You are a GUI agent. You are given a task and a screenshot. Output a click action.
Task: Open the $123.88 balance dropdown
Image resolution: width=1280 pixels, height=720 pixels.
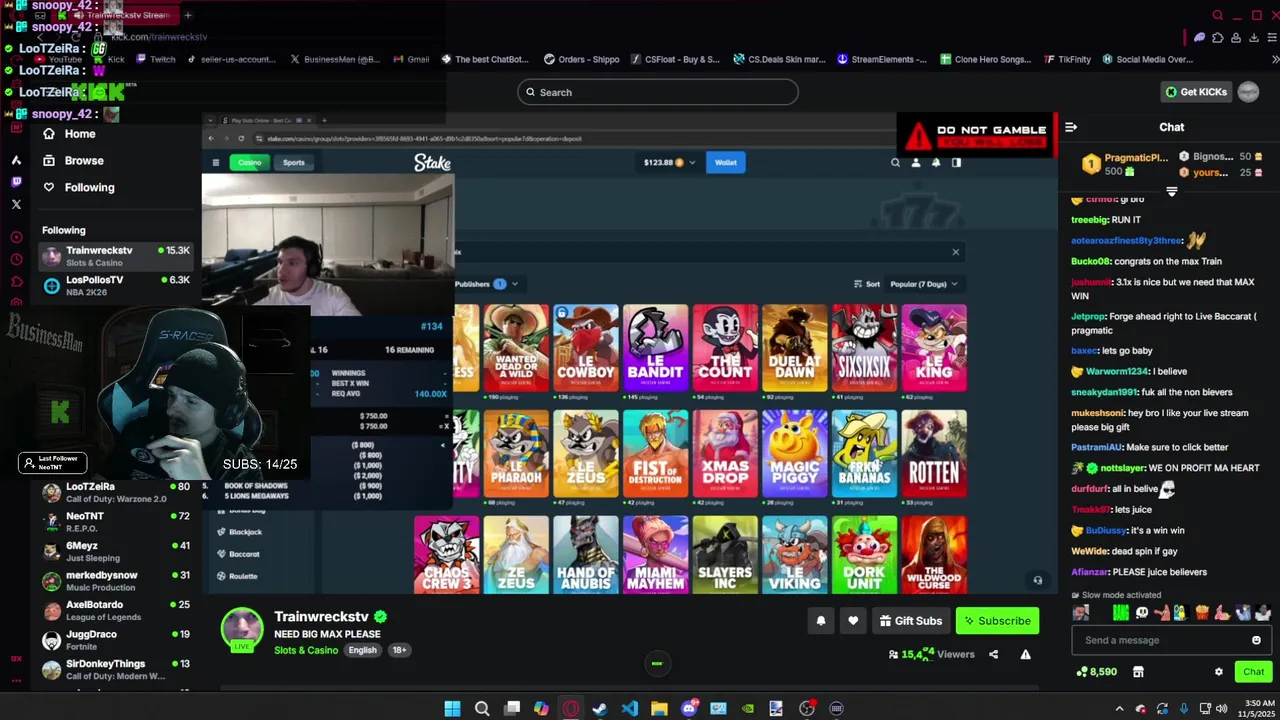pos(669,162)
